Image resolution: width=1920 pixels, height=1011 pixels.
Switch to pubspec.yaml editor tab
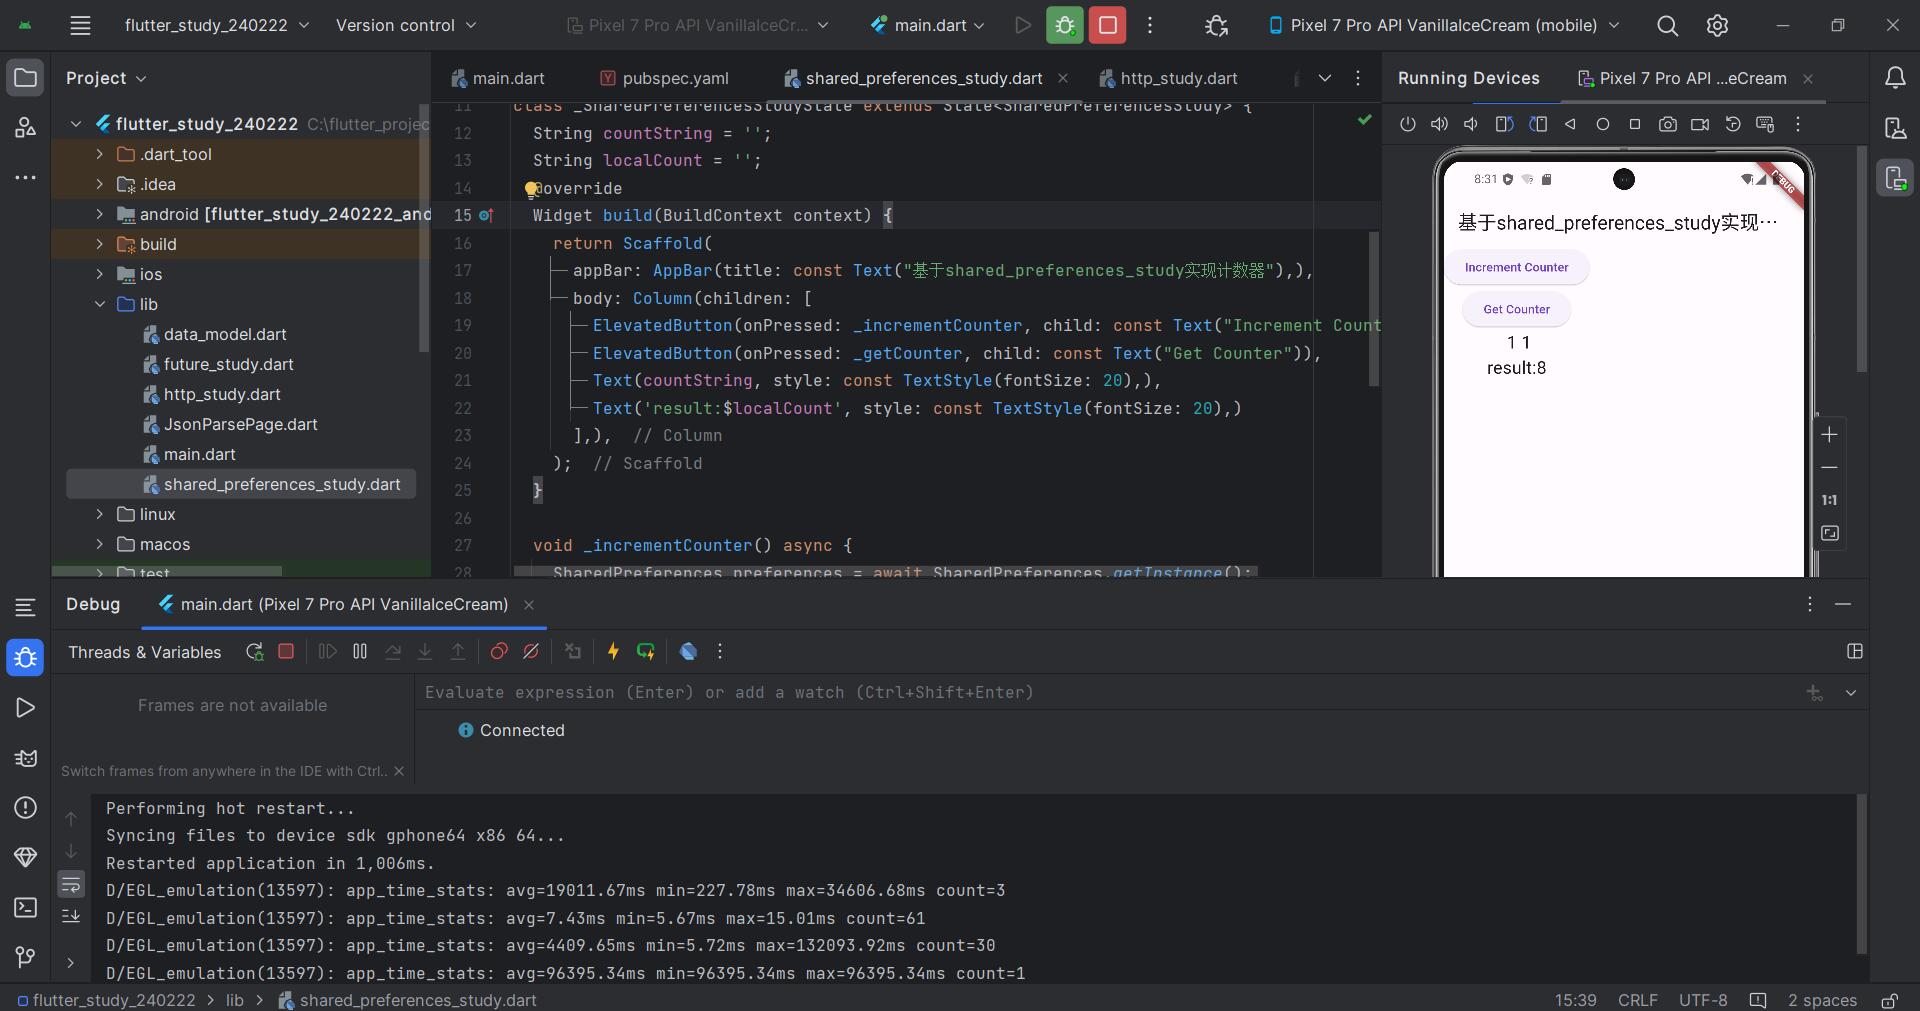pyautogui.click(x=664, y=78)
